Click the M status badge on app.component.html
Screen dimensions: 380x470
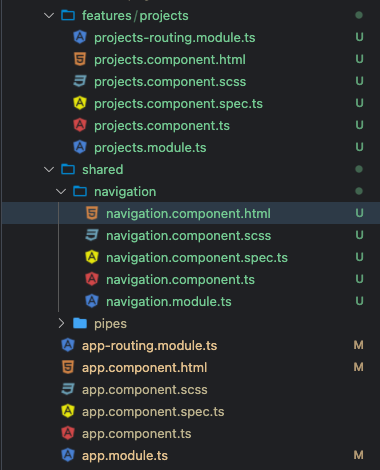359,367
